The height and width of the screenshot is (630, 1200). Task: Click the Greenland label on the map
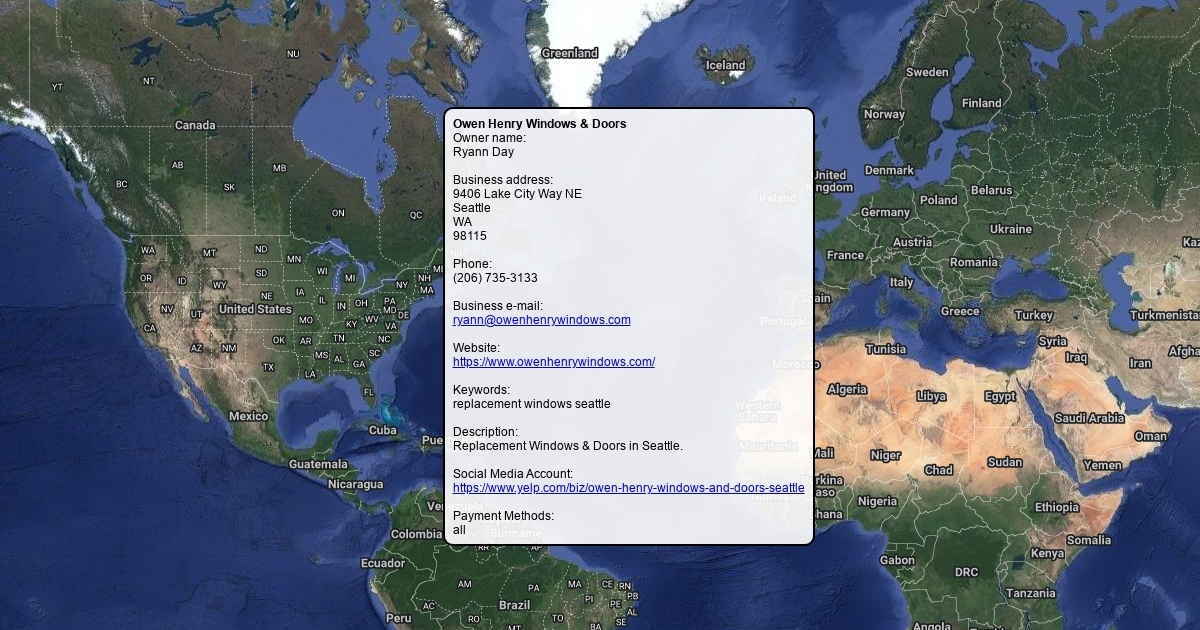(x=569, y=53)
